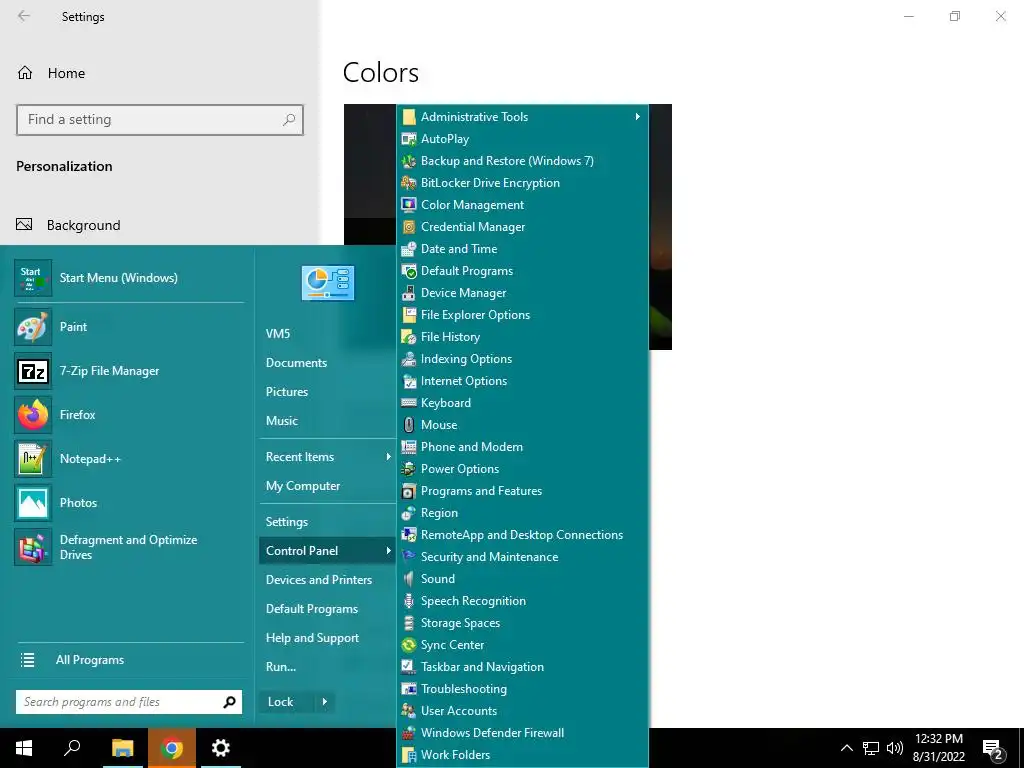Click the Start Menu (Windows) entry

(129, 278)
